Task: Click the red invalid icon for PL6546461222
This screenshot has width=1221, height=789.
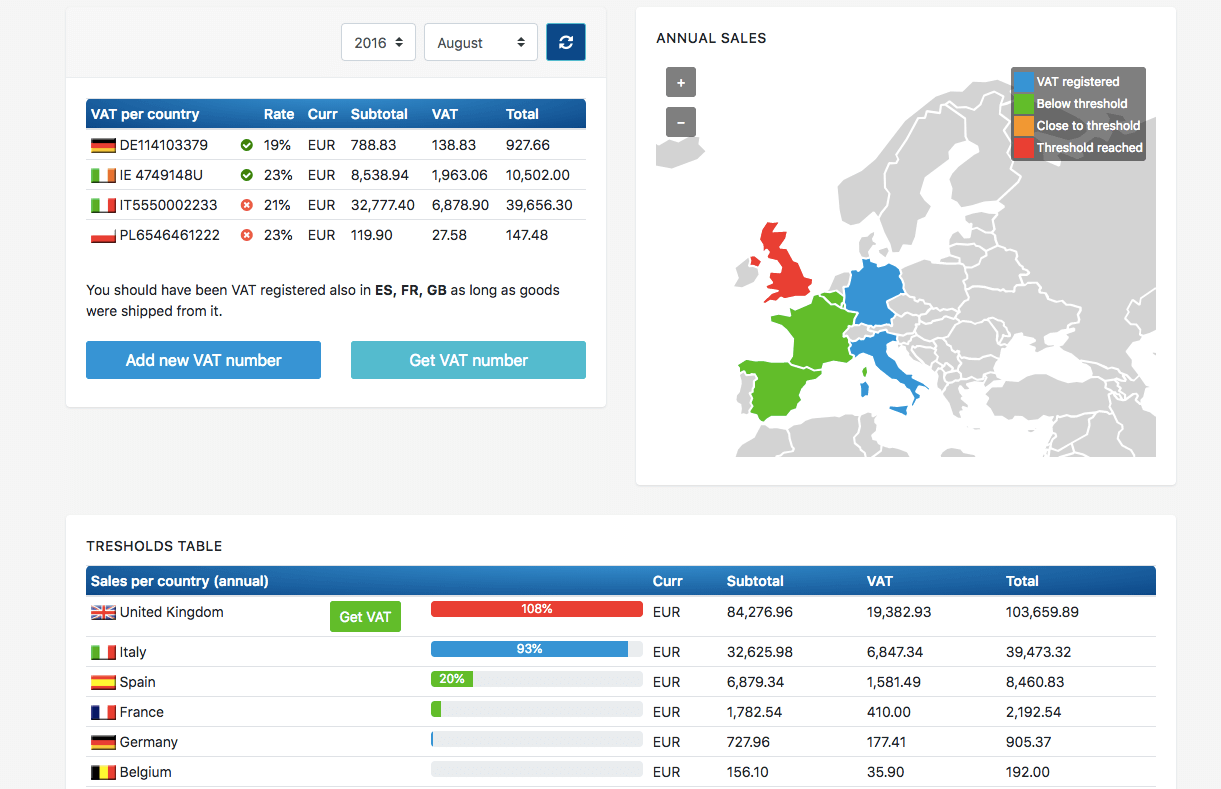Action: [x=246, y=235]
